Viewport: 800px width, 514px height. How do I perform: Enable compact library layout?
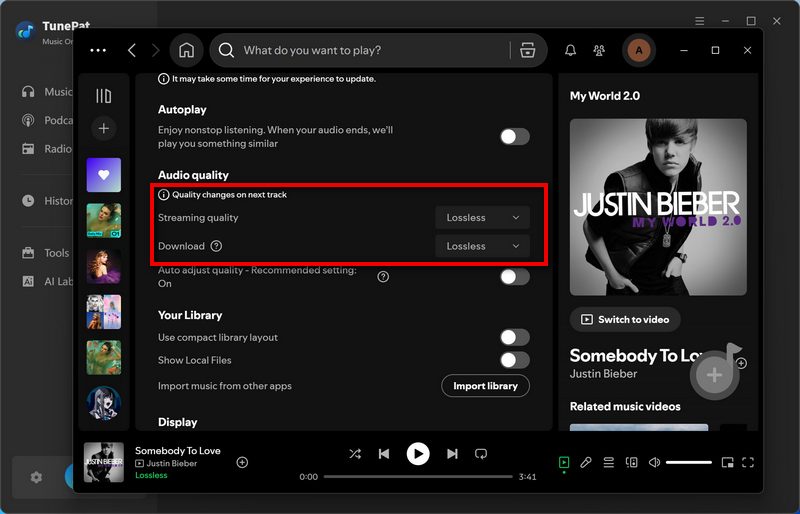515,337
